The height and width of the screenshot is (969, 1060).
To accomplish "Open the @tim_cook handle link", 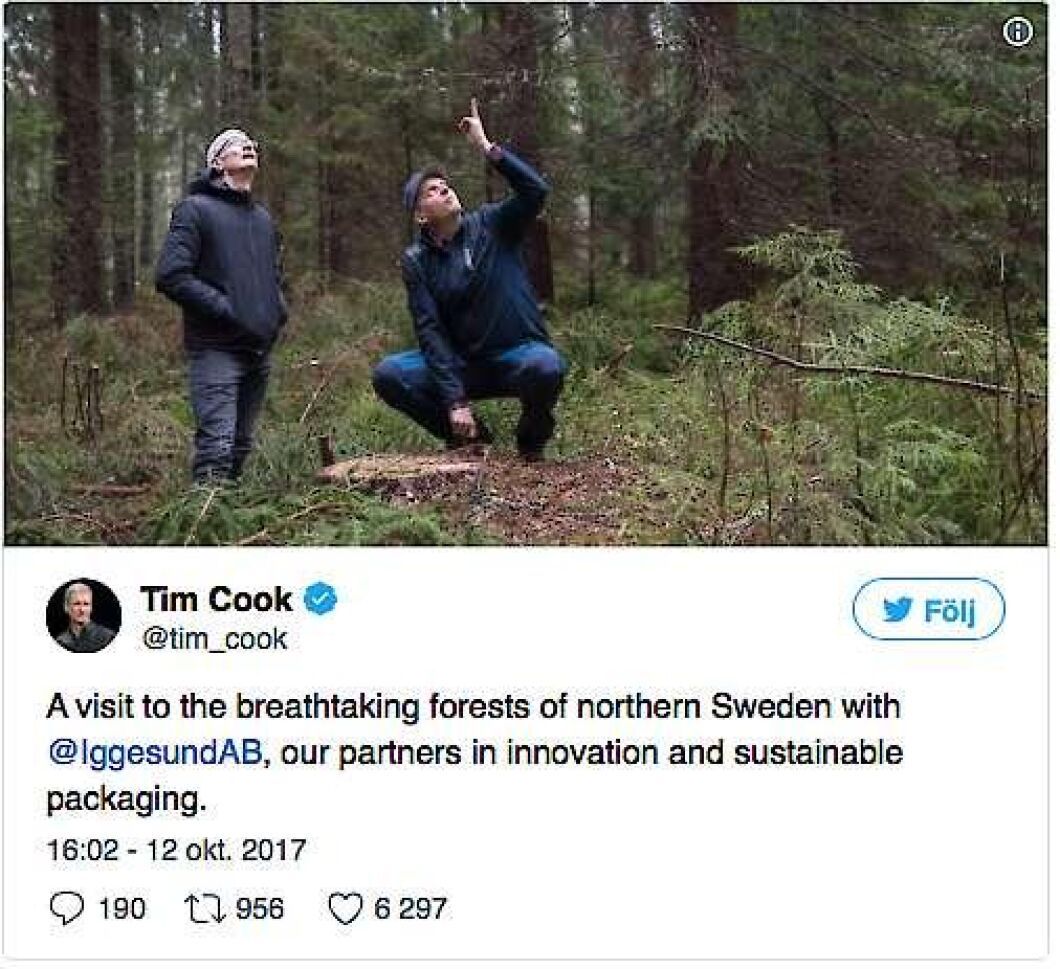I will tap(214, 639).
